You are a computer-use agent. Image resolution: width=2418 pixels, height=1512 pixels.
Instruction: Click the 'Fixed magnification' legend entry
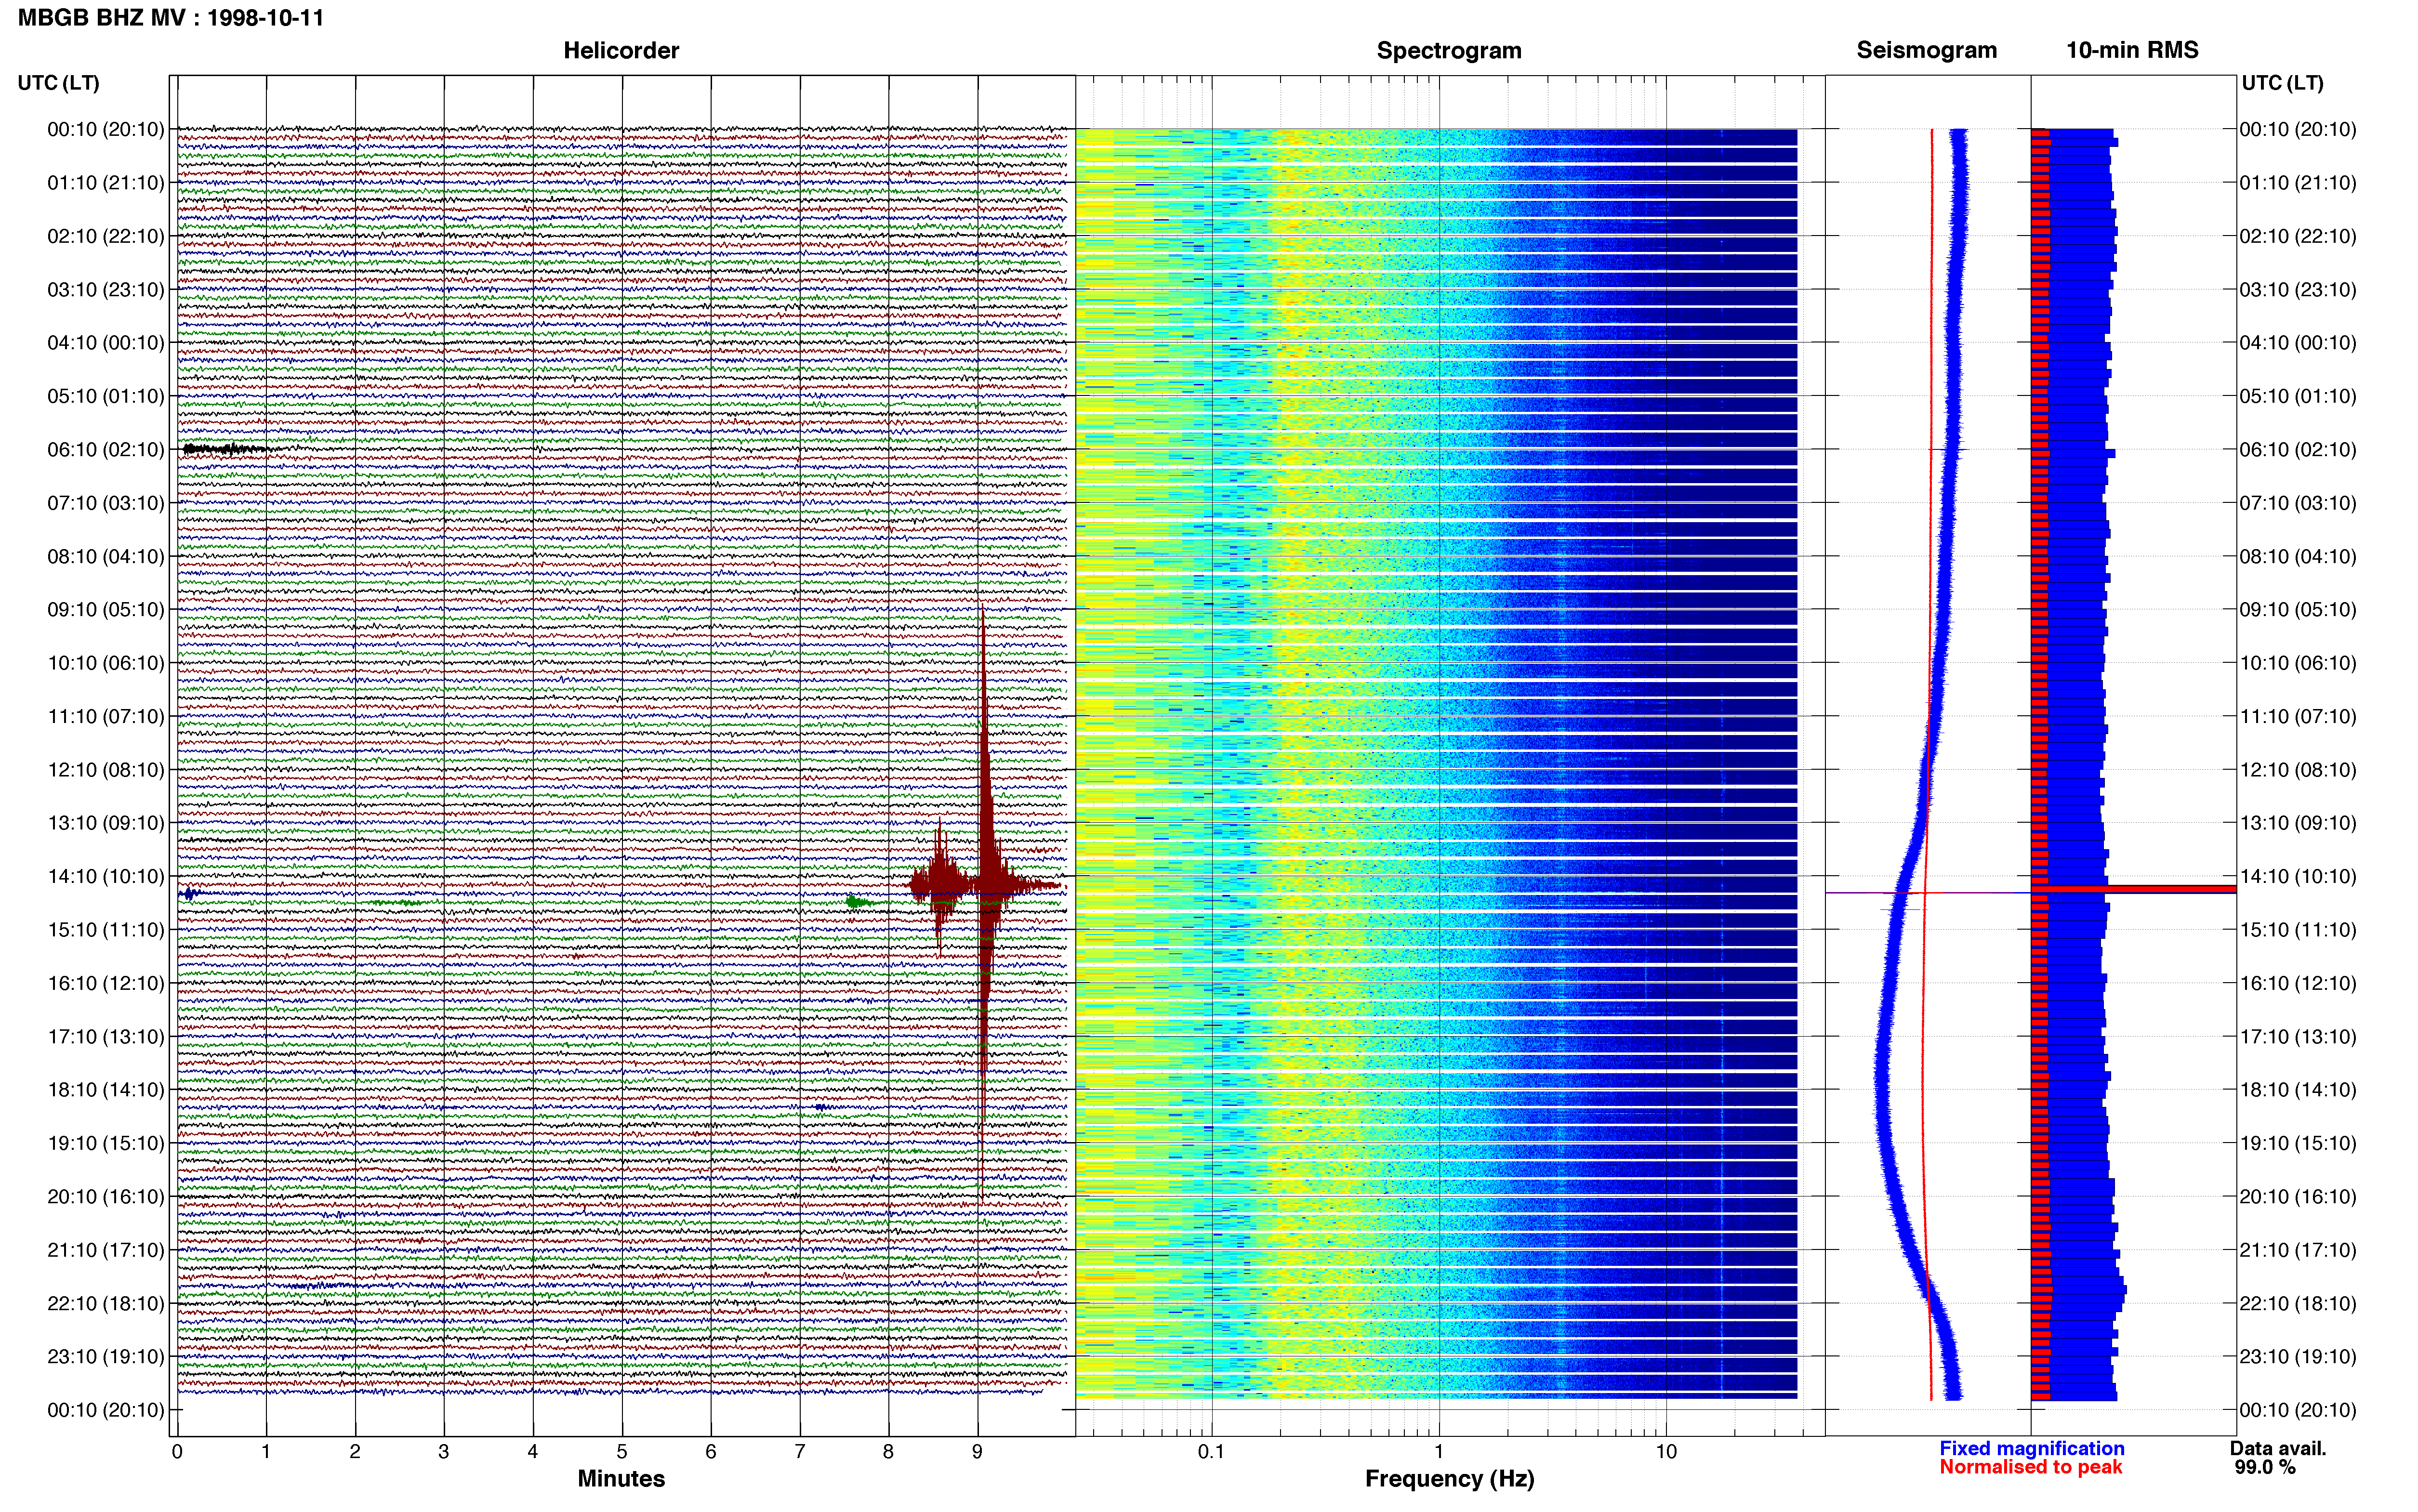click(x=2032, y=1449)
